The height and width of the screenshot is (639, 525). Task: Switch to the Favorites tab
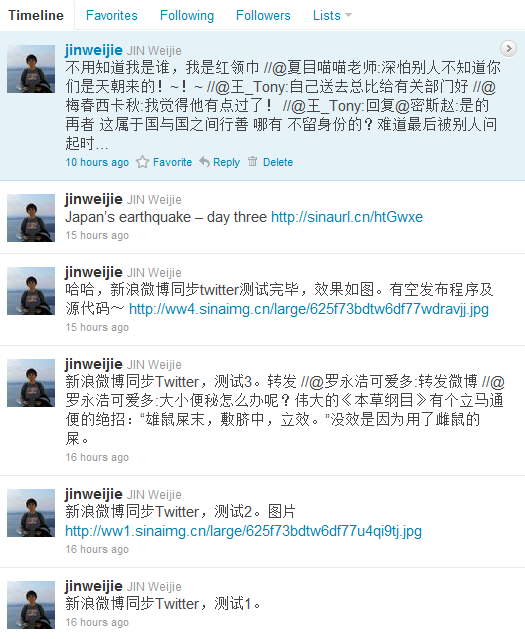coord(112,15)
